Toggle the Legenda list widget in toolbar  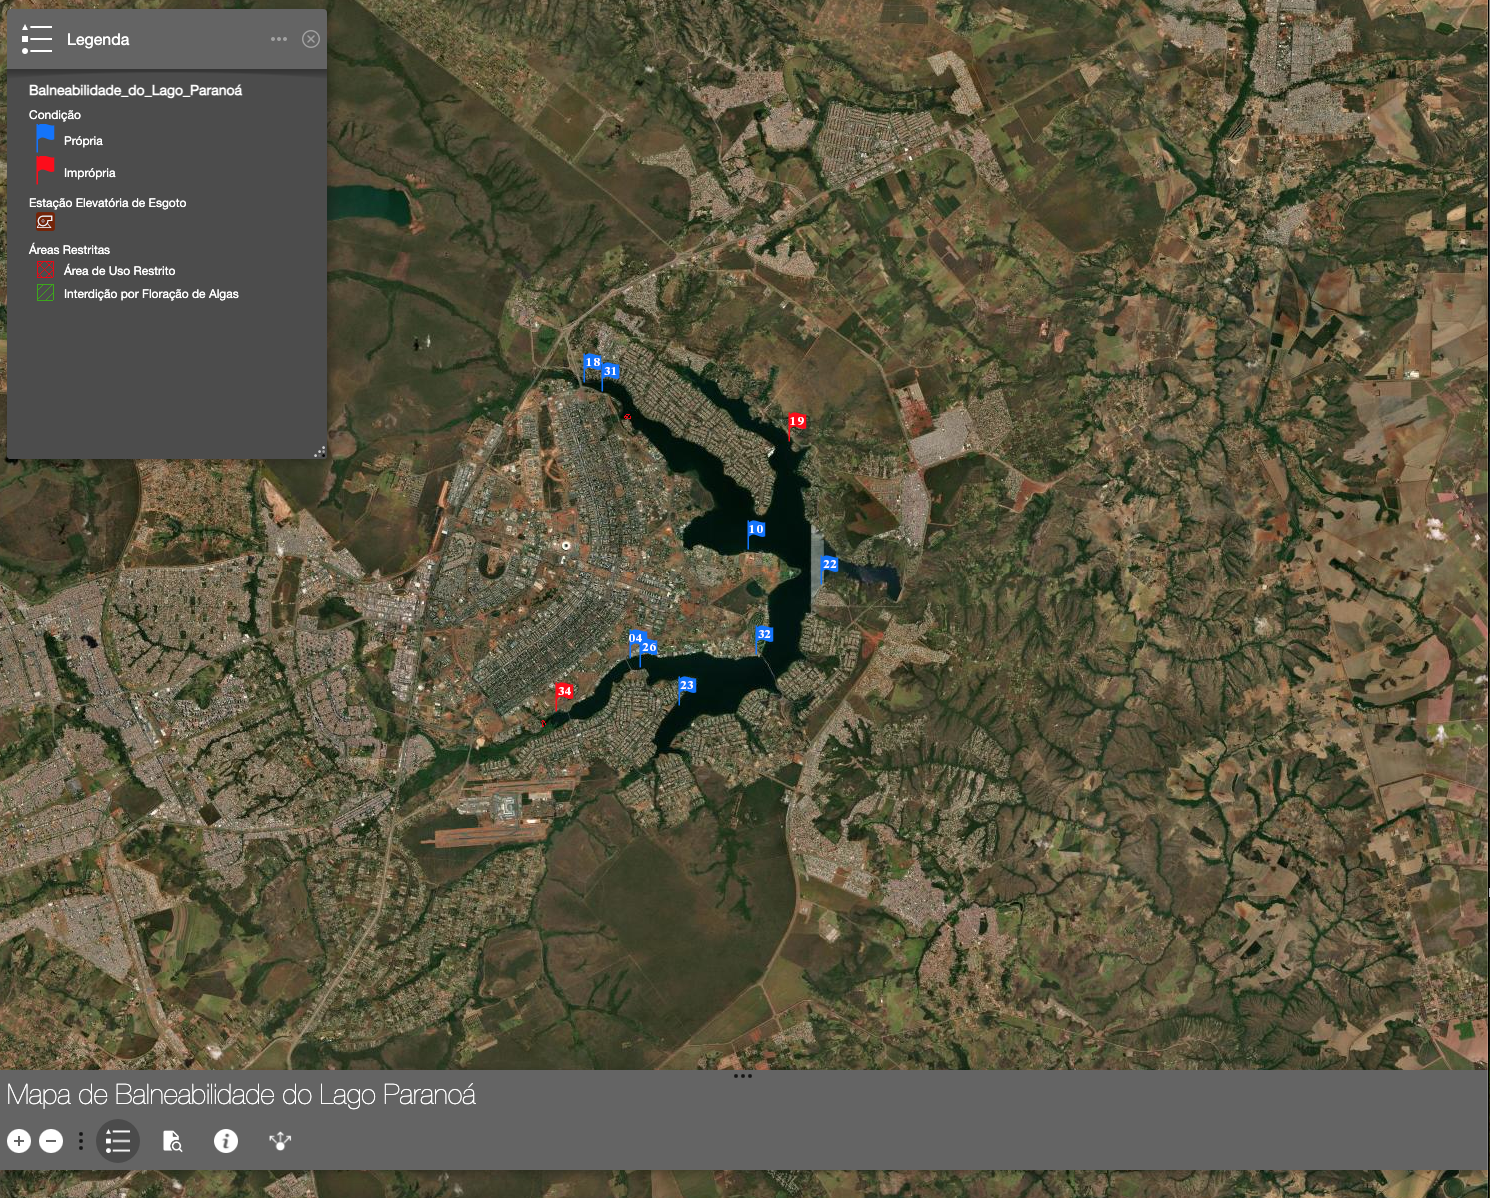(x=118, y=1141)
